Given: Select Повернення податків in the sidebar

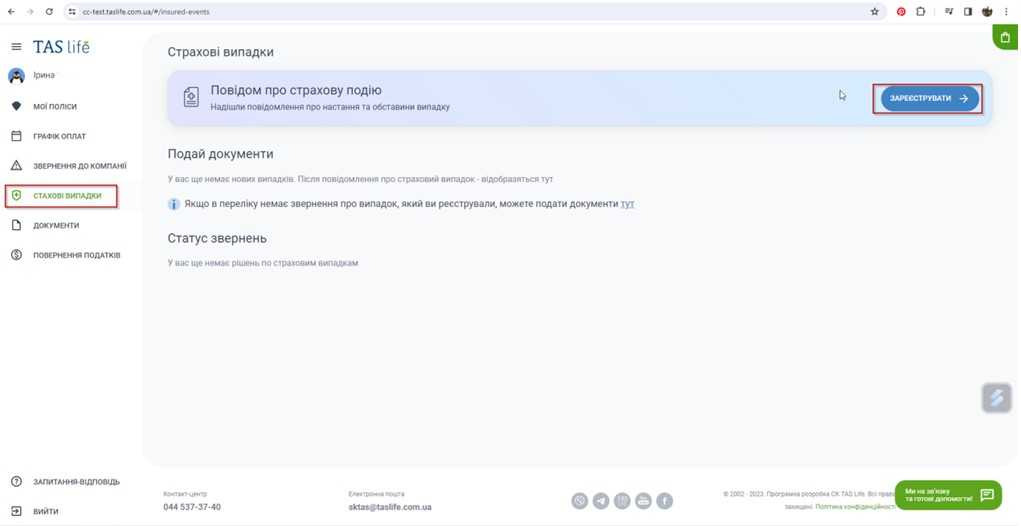Looking at the screenshot, I should coord(76,255).
